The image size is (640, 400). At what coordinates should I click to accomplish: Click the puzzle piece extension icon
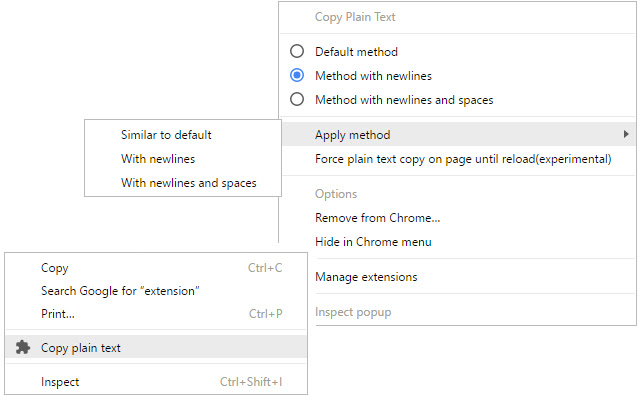[23, 348]
